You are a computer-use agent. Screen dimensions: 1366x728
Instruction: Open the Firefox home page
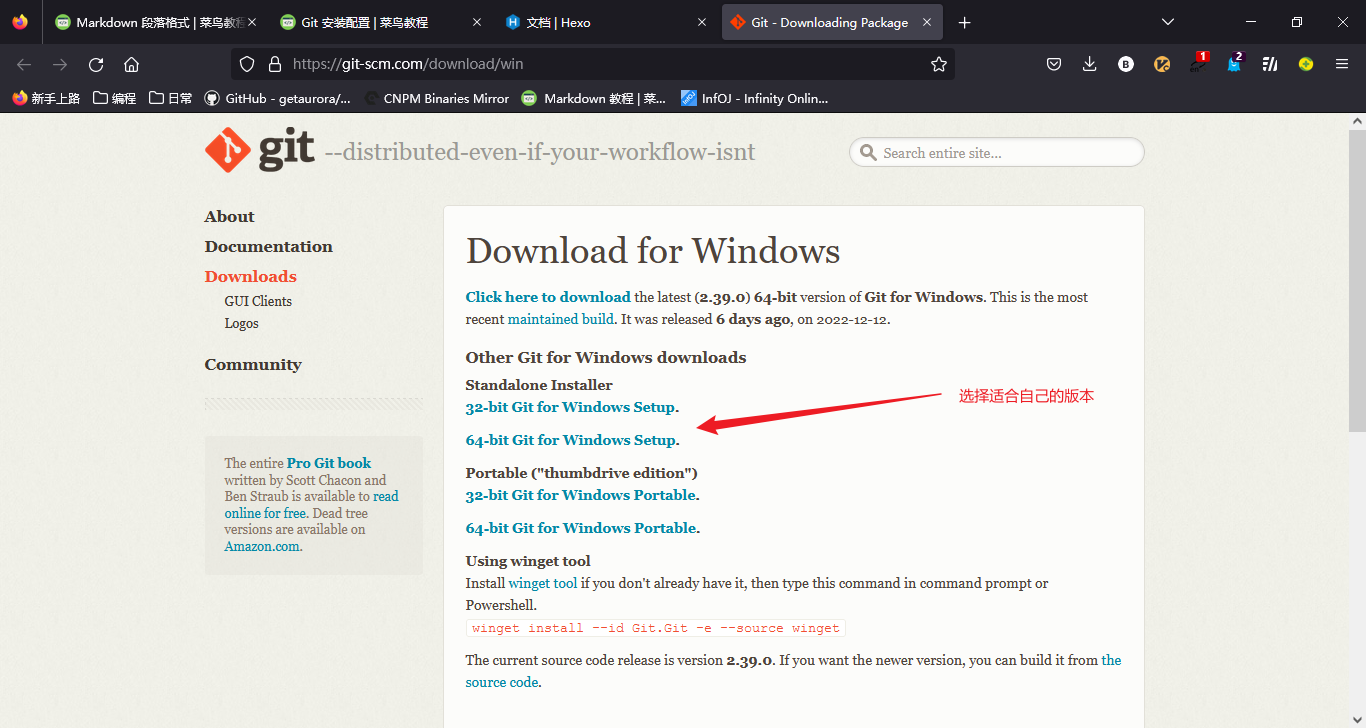coord(131,64)
